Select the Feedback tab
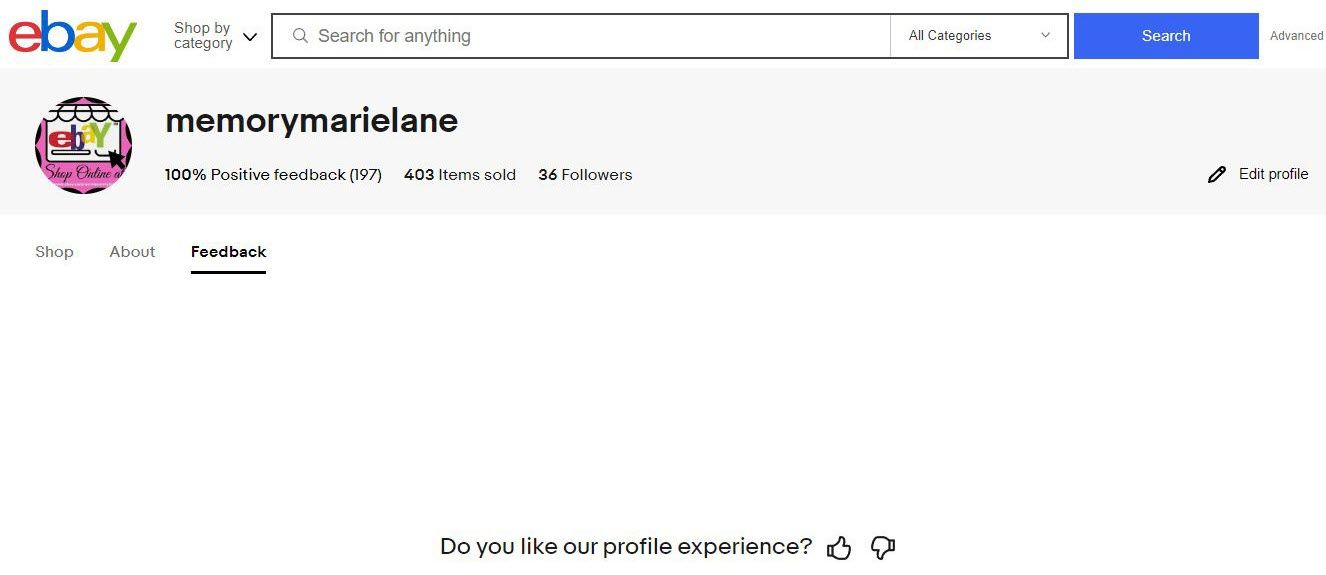Image resolution: width=1326 pixels, height=575 pixels. tap(228, 252)
